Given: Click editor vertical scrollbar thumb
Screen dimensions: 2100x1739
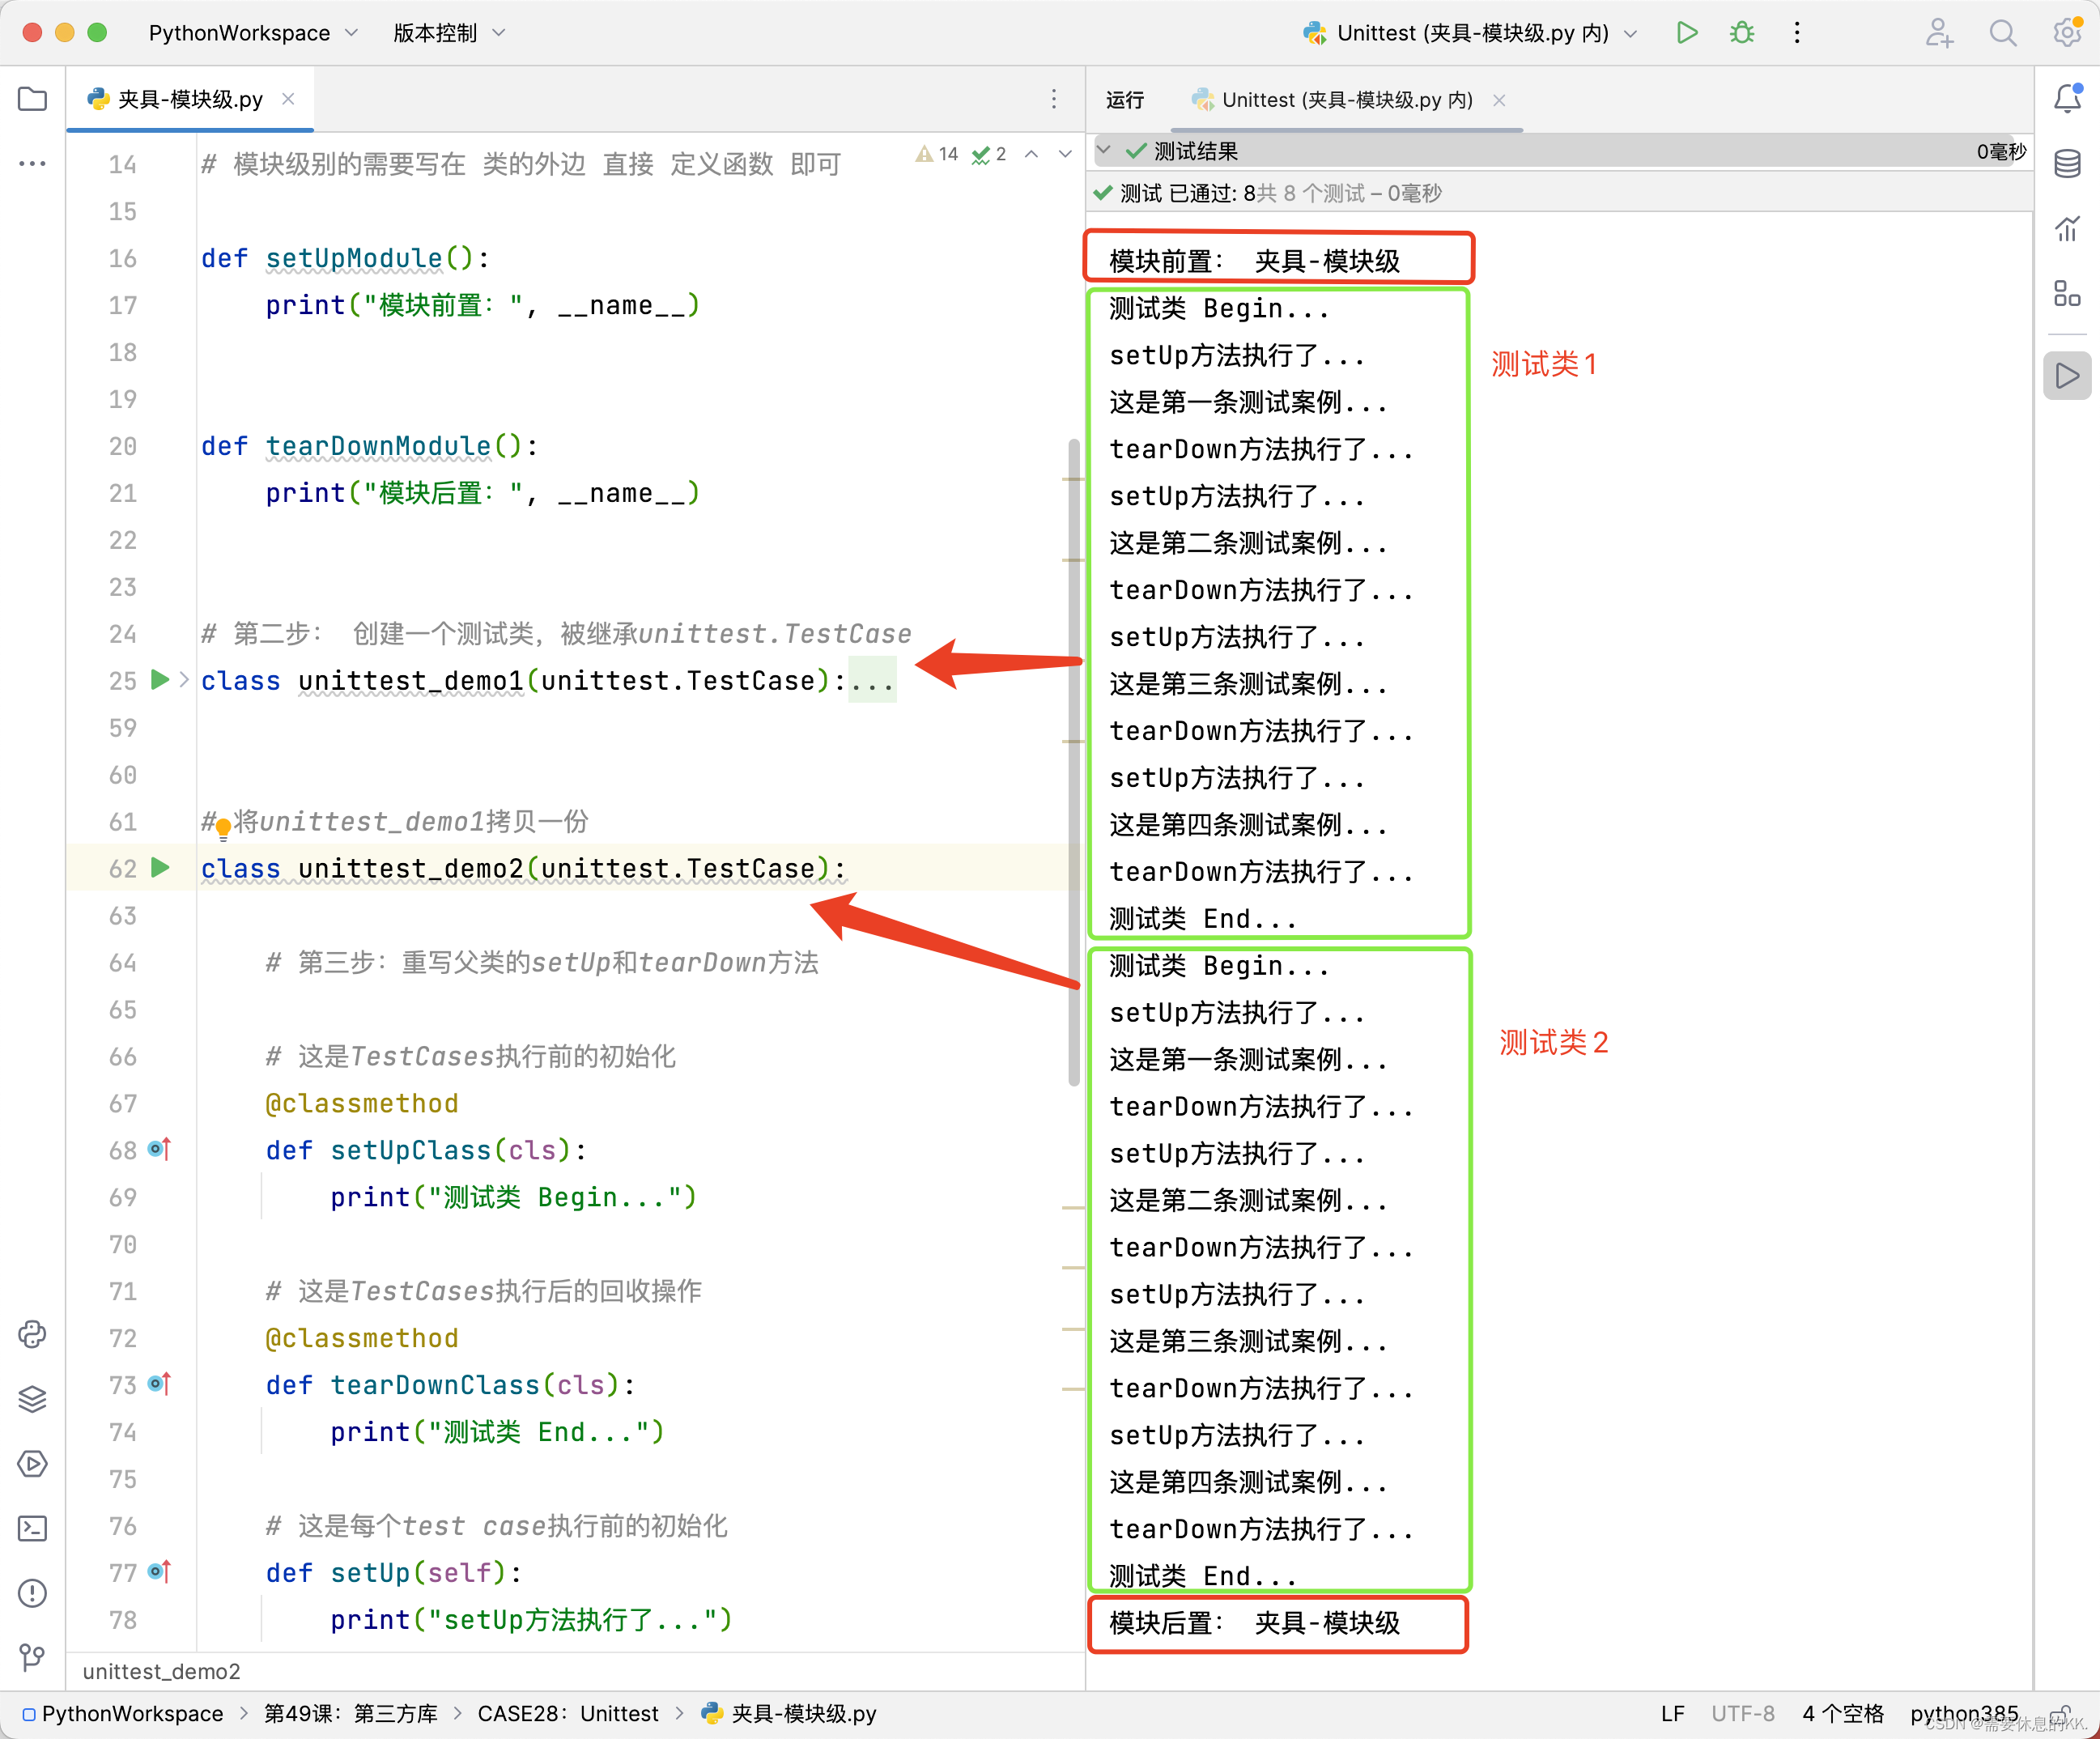Looking at the screenshot, I should tap(1074, 760).
